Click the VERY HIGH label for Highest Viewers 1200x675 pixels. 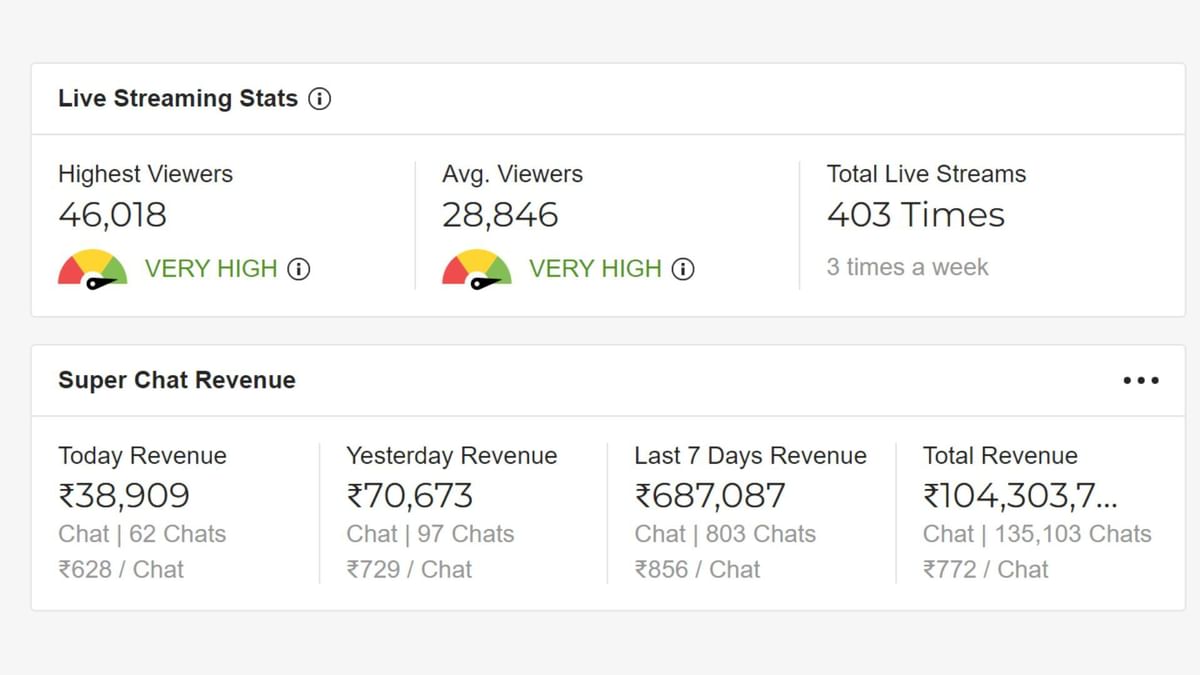tap(212, 268)
